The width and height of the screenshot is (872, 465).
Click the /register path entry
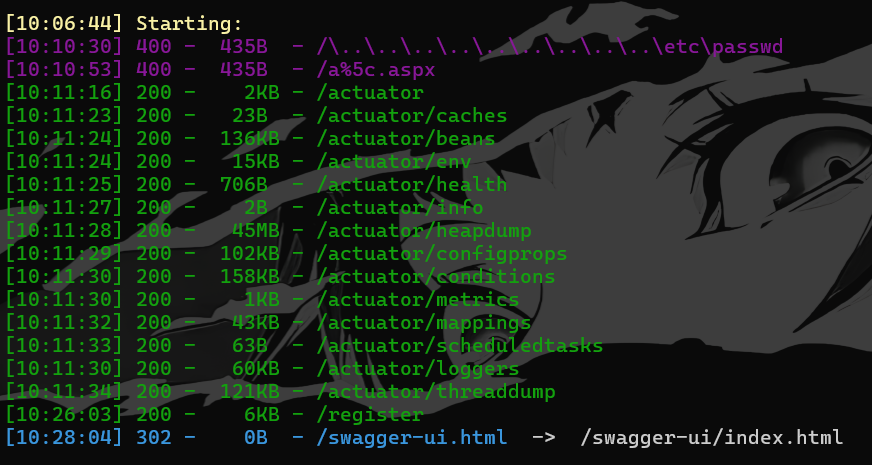click(370, 415)
